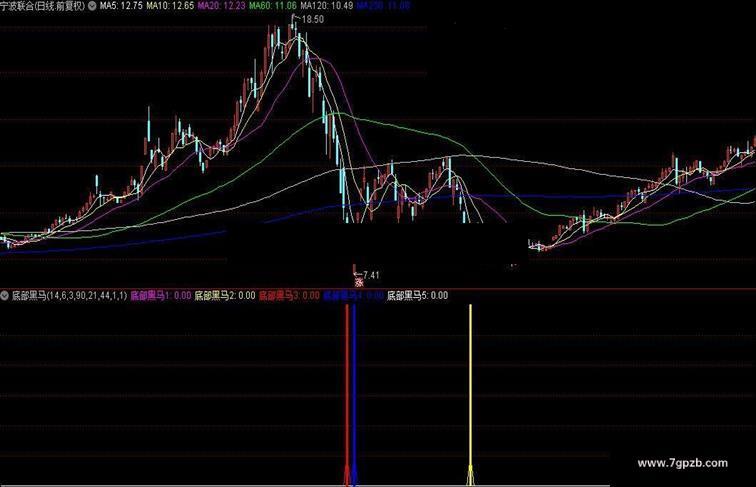Select the MA120: 10.49 label
This screenshot has height=487, width=756.
tap(326, 6)
